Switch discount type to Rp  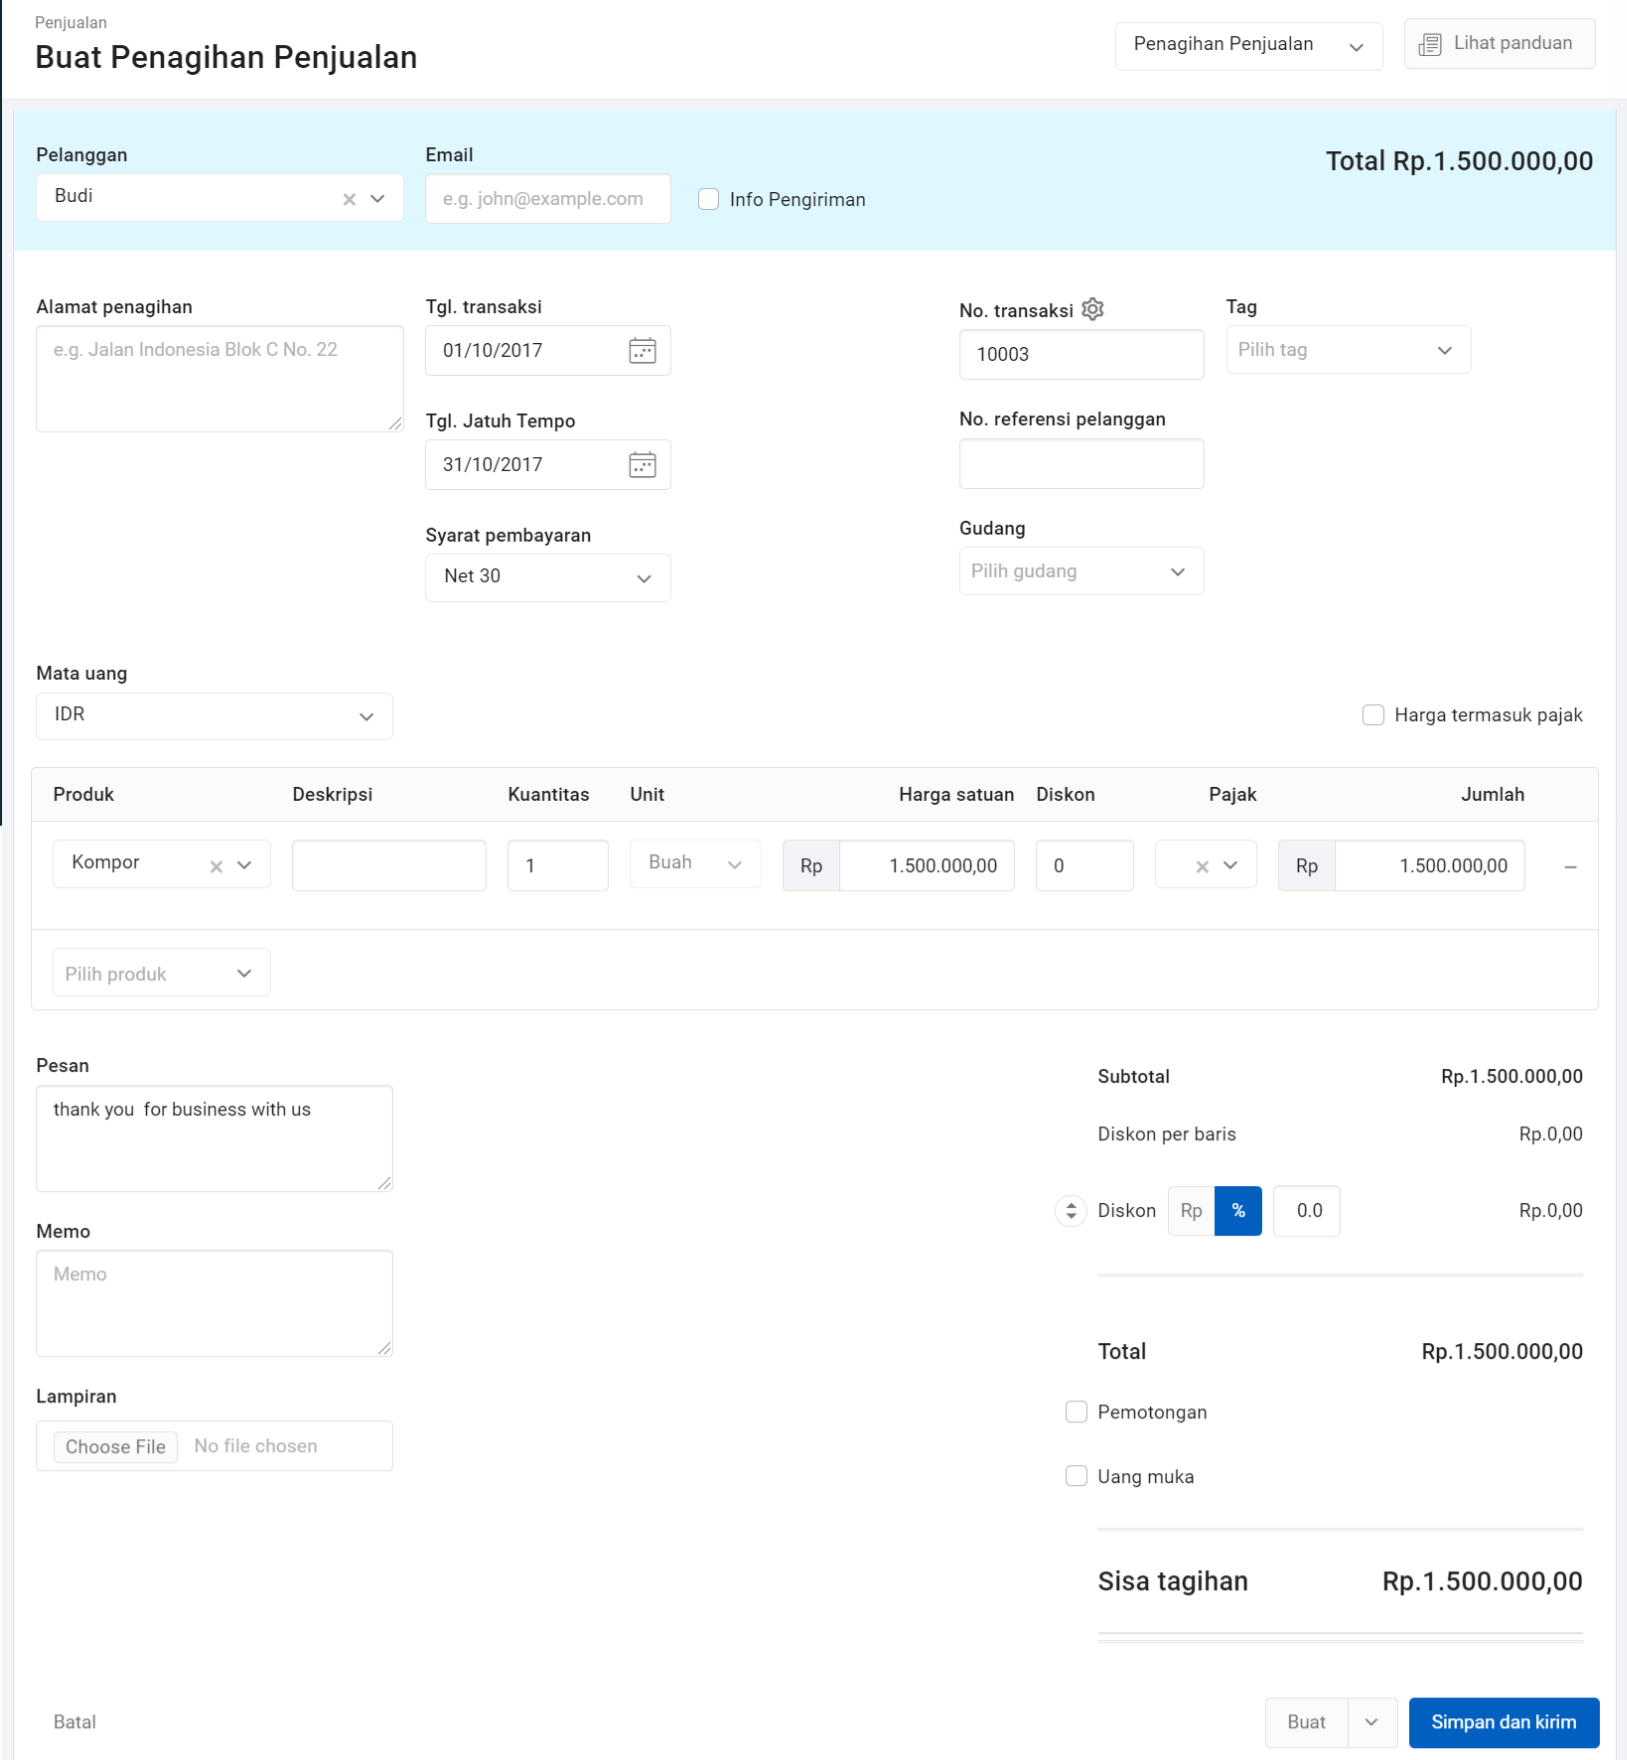pyautogui.click(x=1191, y=1211)
